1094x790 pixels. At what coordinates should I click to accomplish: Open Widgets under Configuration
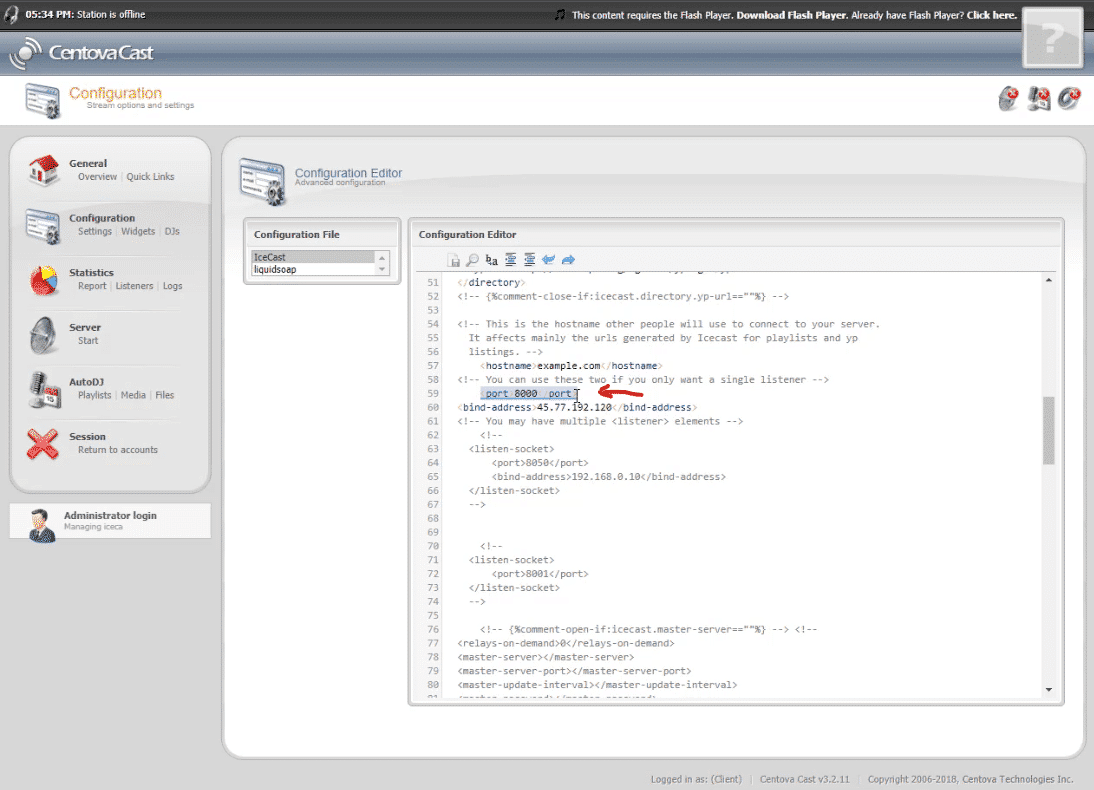(x=138, y=231)
